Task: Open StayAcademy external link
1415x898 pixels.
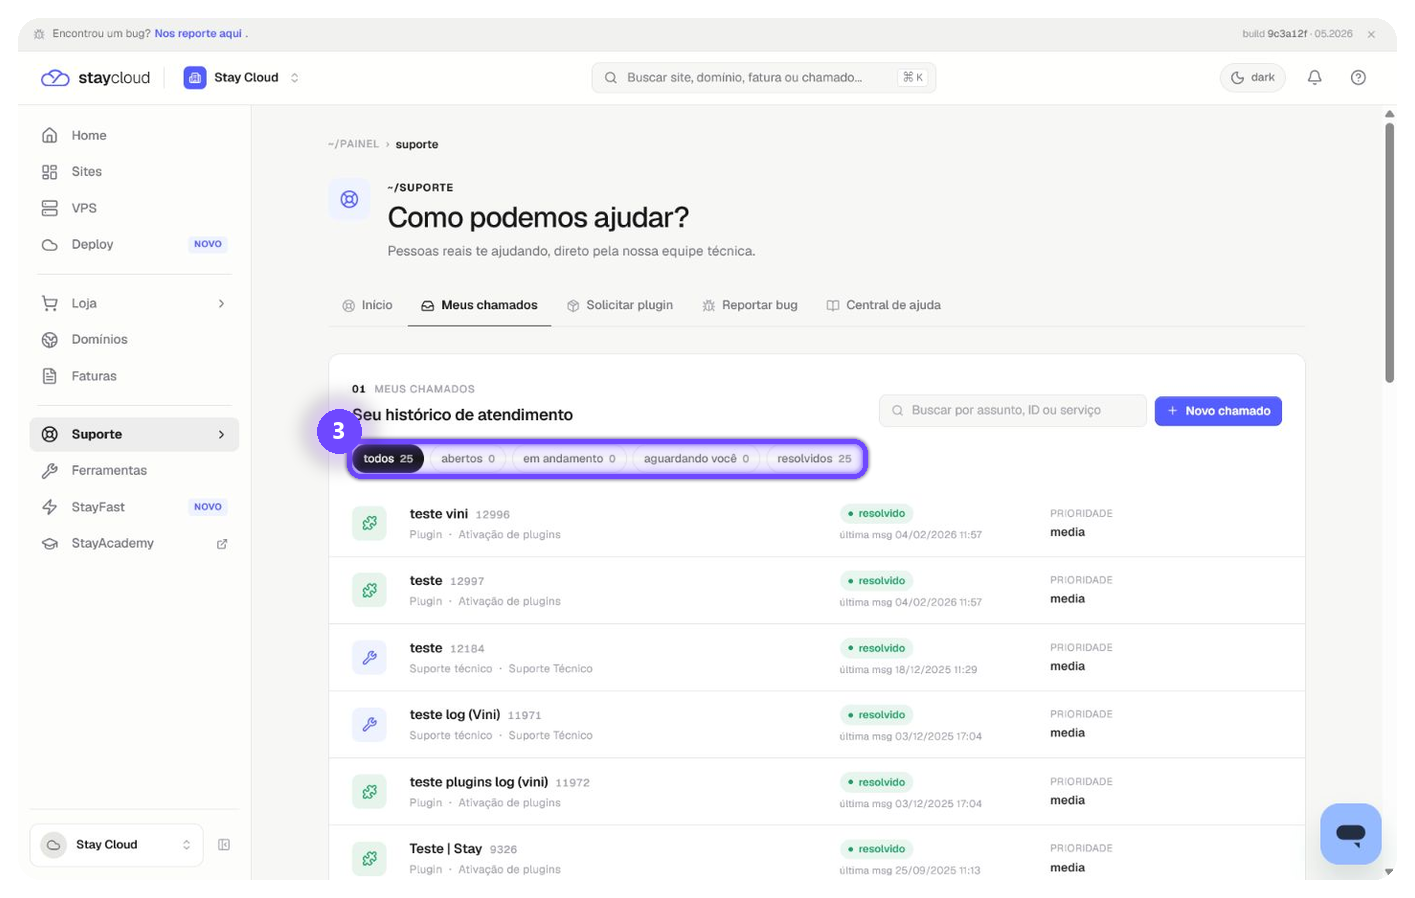Action: [134, 543]
